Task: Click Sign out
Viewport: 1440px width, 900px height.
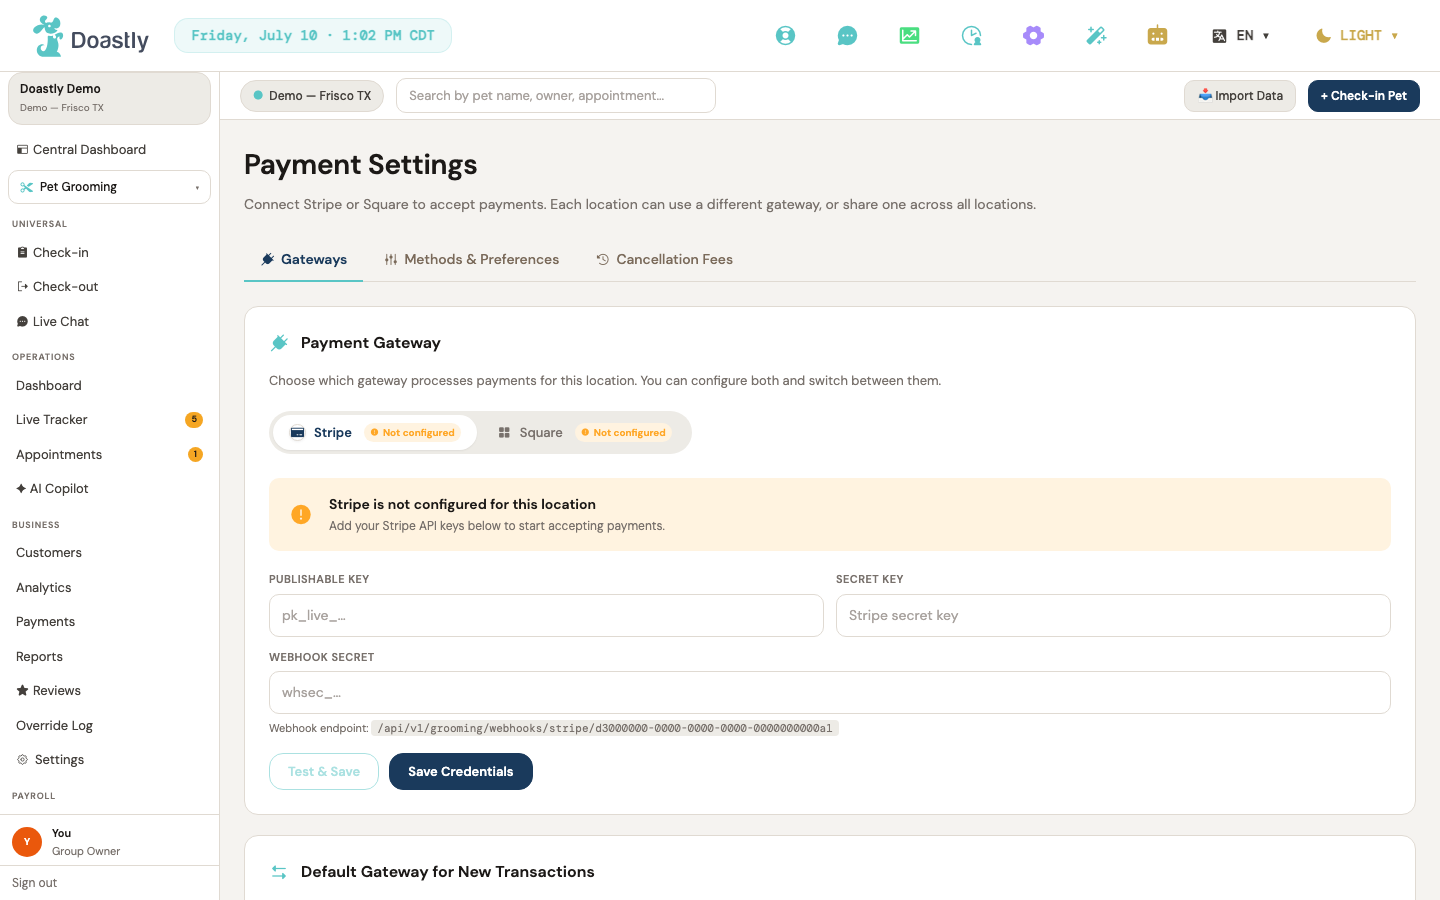Action: click(x=35, y=883)
